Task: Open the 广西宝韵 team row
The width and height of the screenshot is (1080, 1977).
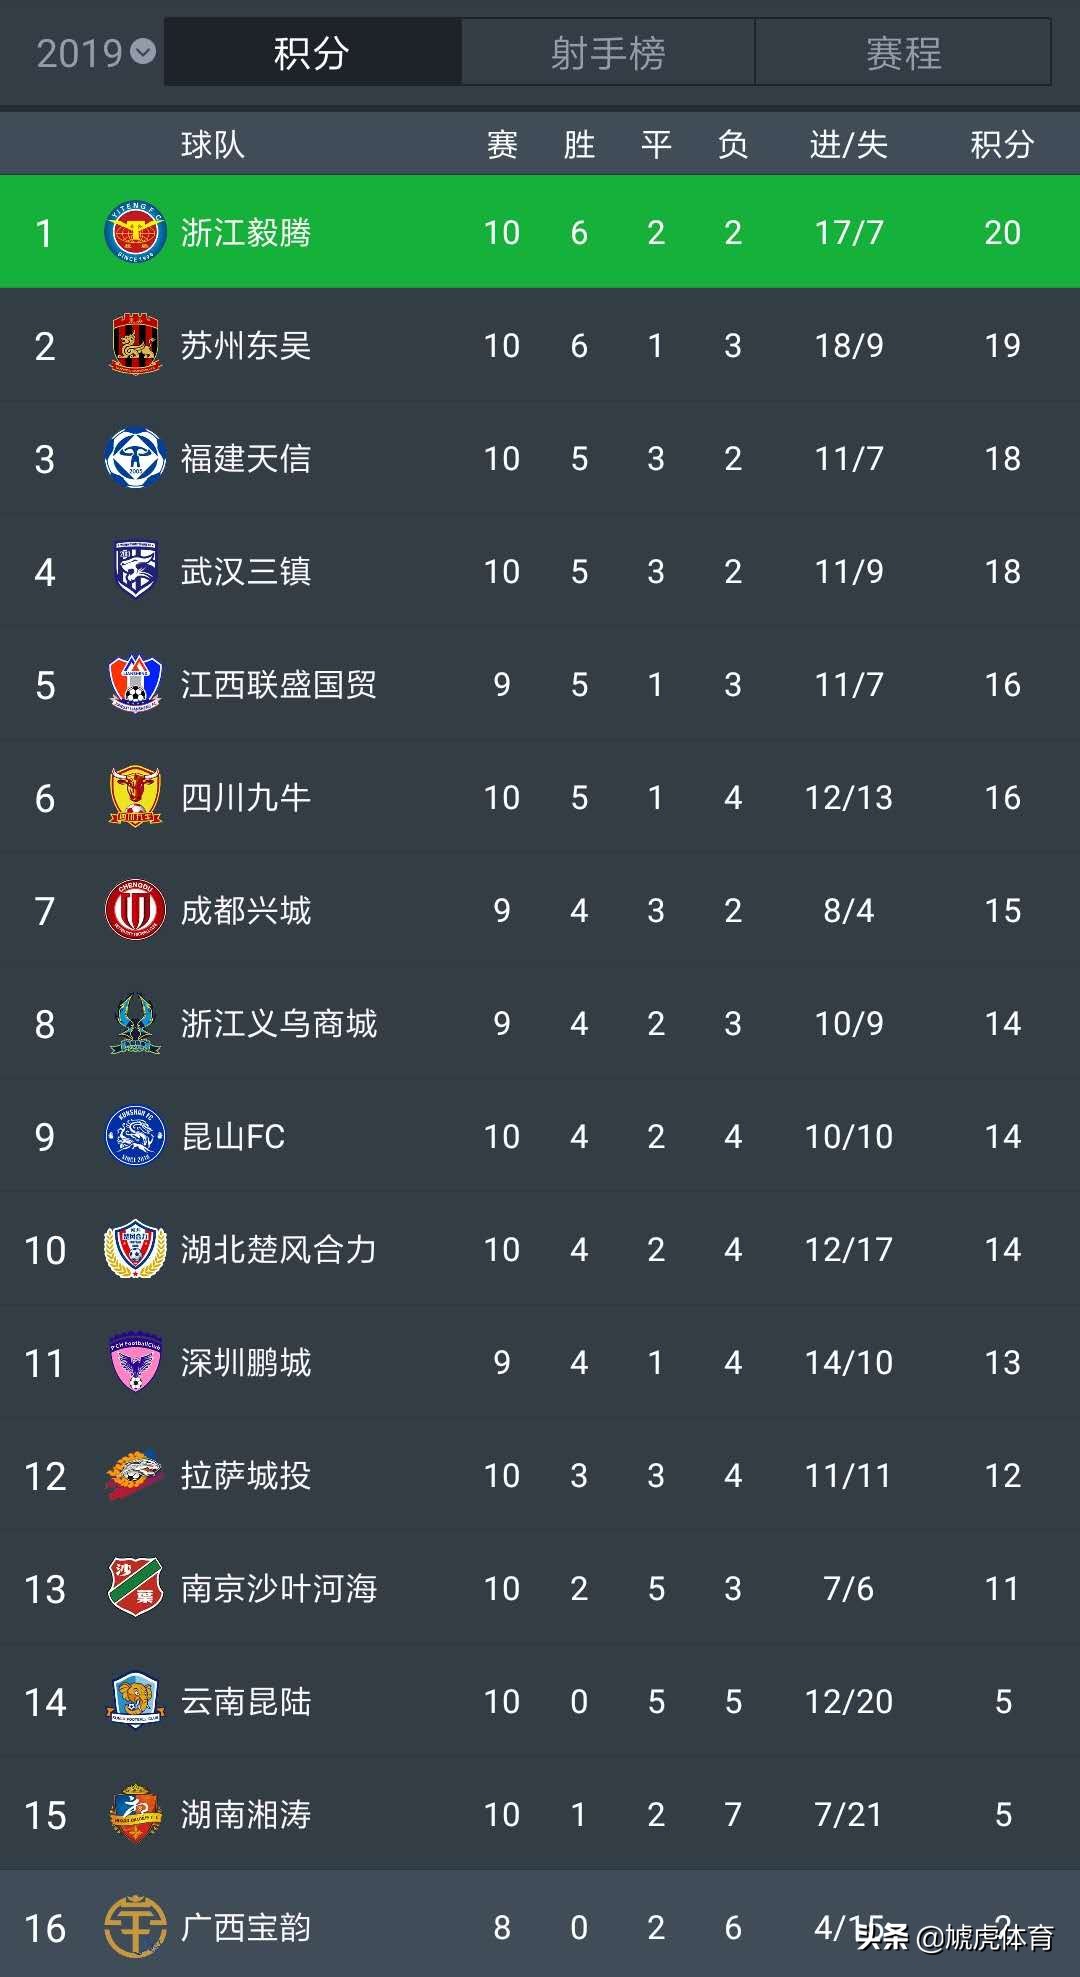Action: 540,1926
